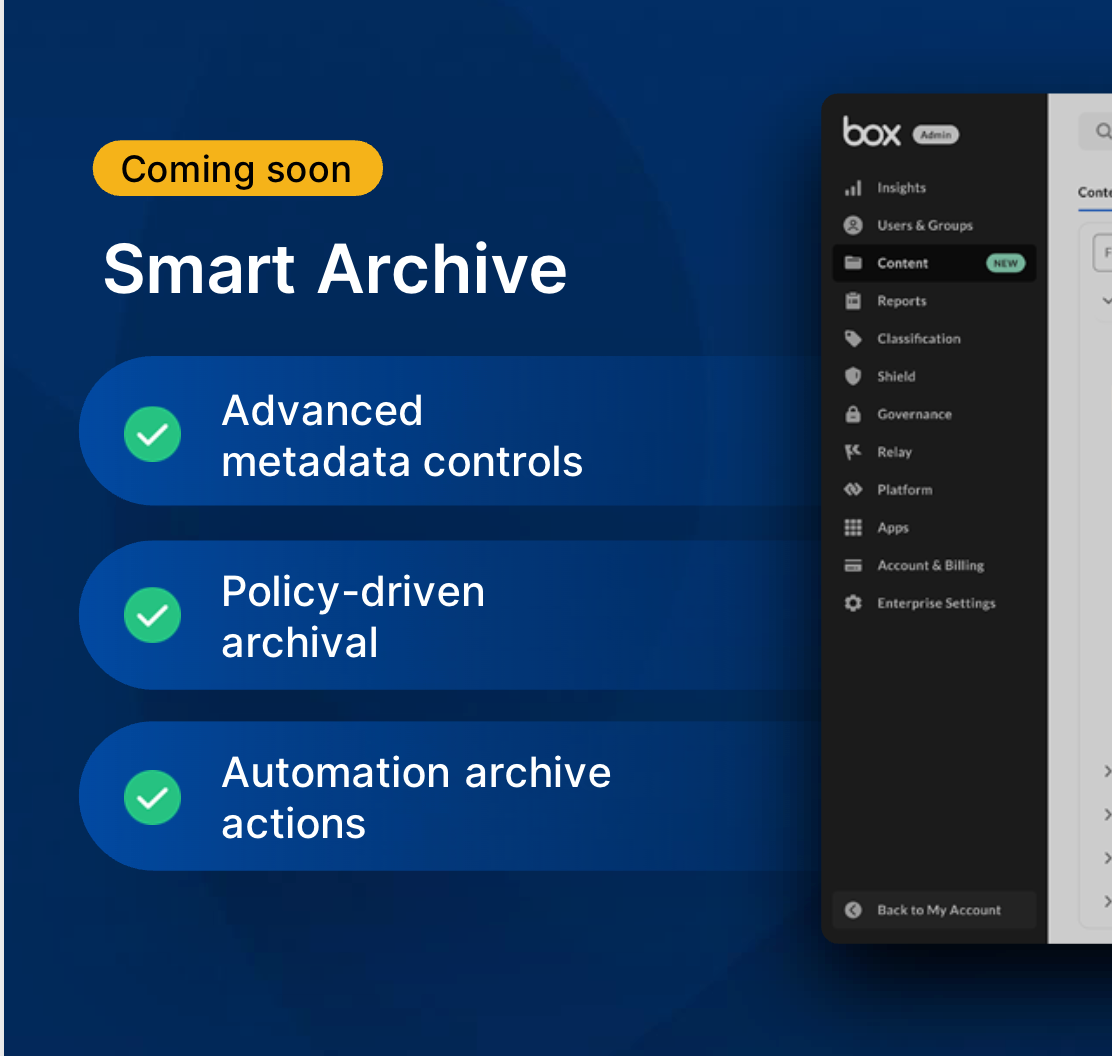Click the Smart Archive heading
1112x1056 pixels.
coord(335,269)
